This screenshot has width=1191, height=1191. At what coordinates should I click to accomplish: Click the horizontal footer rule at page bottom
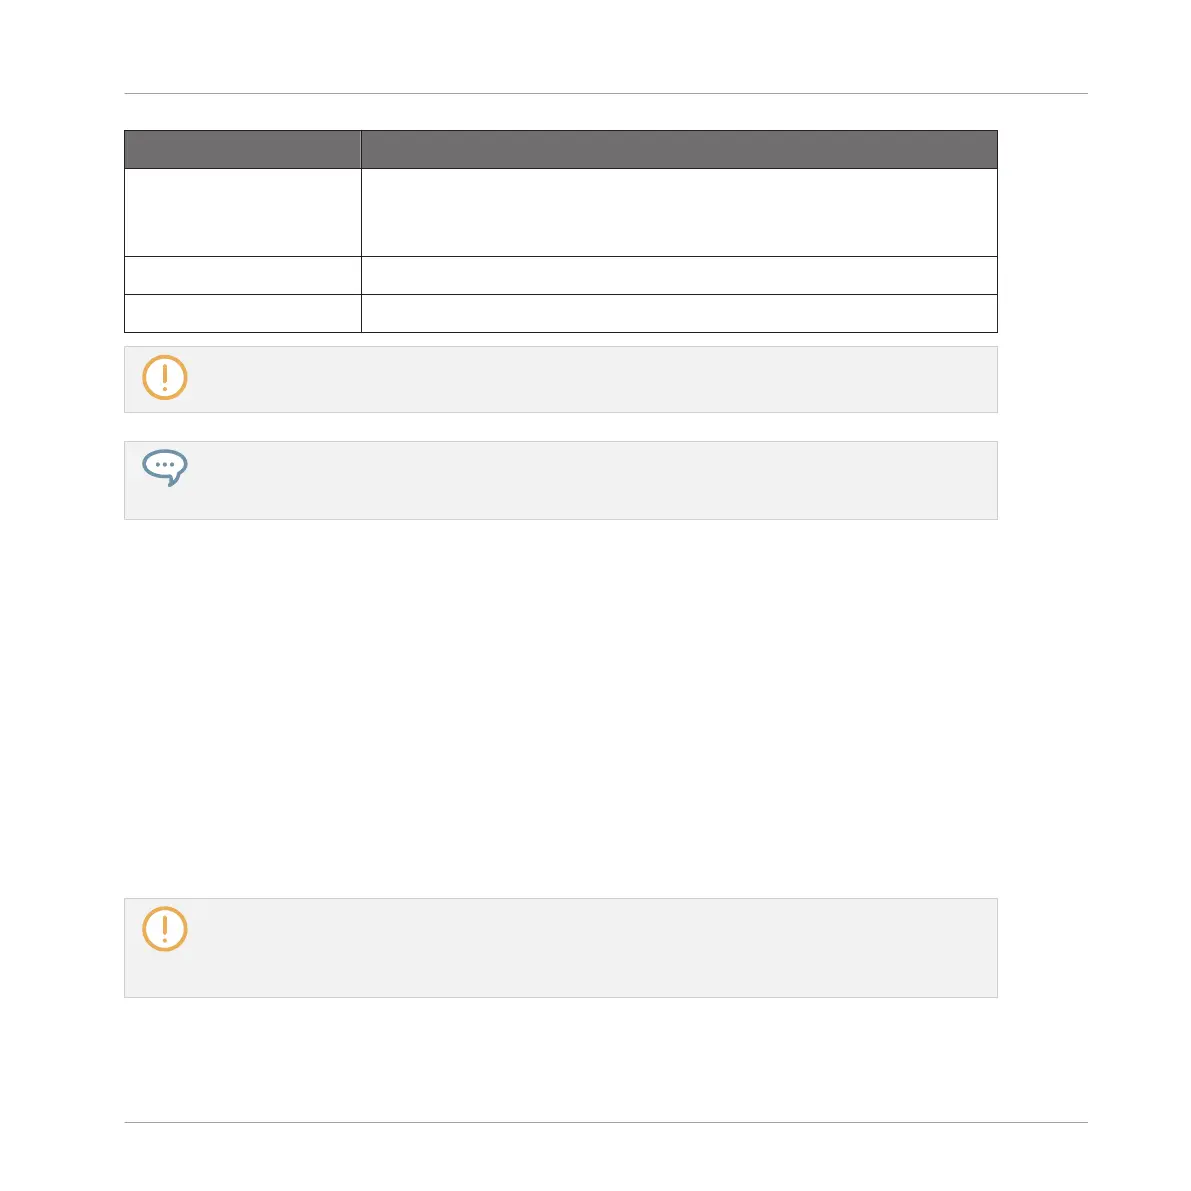[x=606, y=1122]
